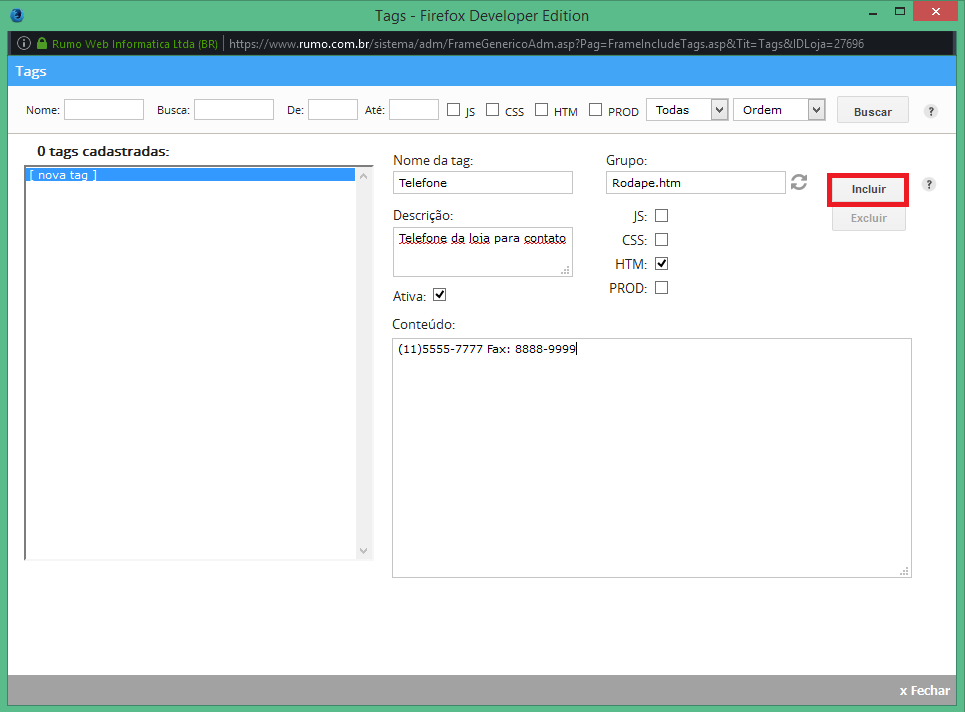Click the x Fechar link
The height and width of the screenshot is (712, 965).
(x=924, y=690)
